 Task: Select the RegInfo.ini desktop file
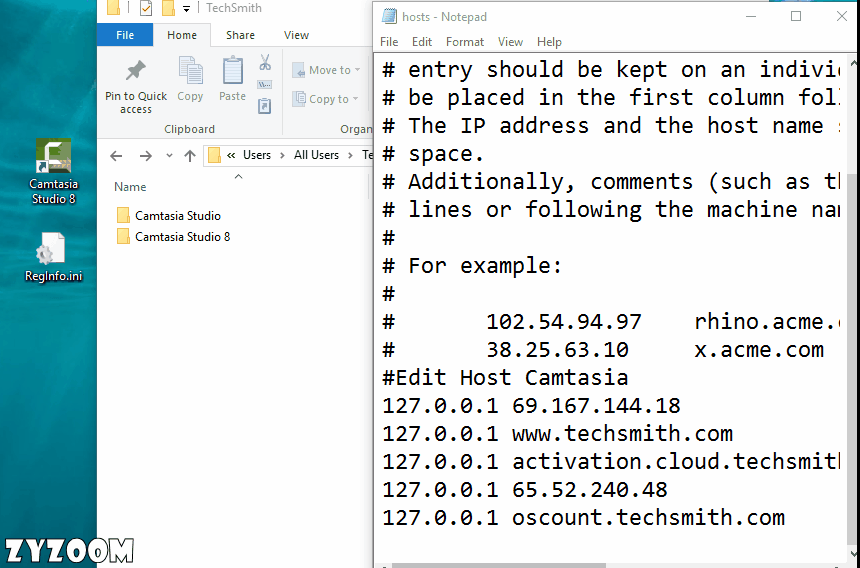(x=53, y=257)
